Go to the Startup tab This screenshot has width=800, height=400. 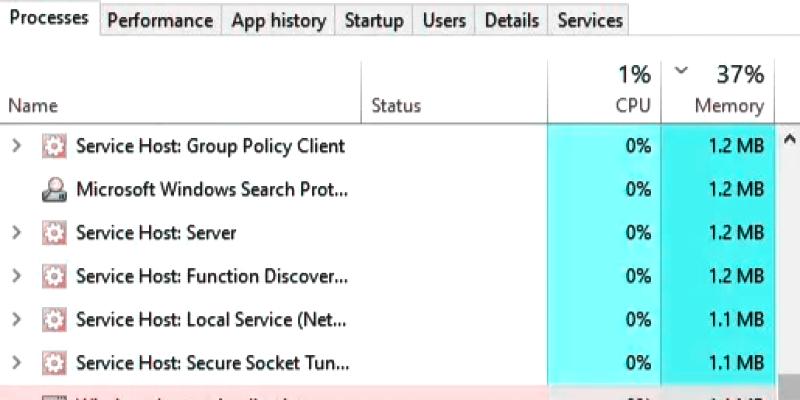pyautogui.click(x=373, y=20)
